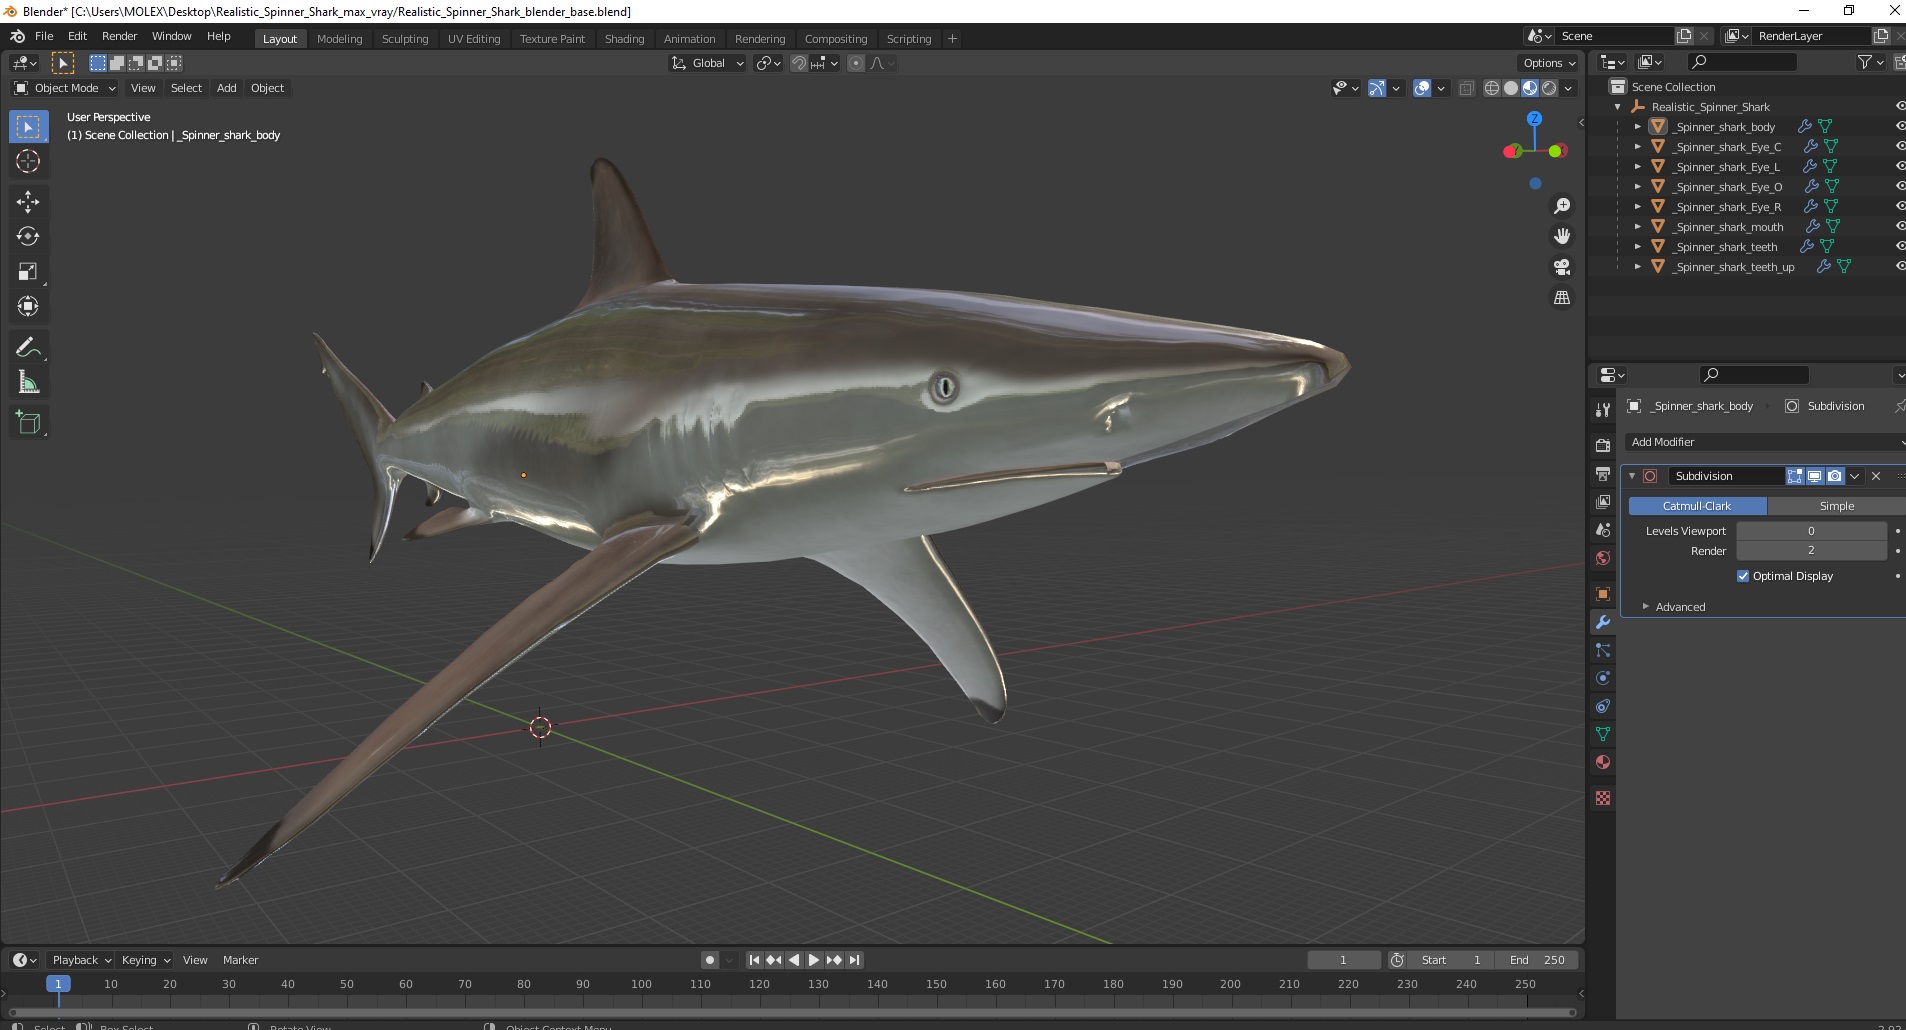Open the Options dropdown

coord(1548,63)
